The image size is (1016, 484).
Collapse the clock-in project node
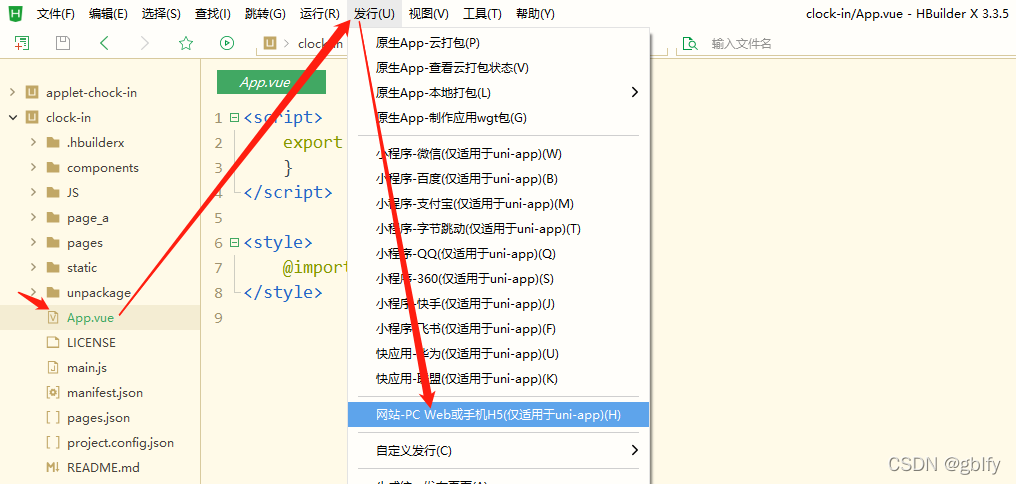12,118
